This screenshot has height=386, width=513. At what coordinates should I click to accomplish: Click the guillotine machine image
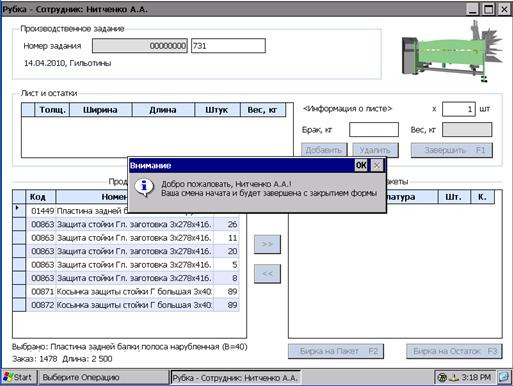coord(451,52)
